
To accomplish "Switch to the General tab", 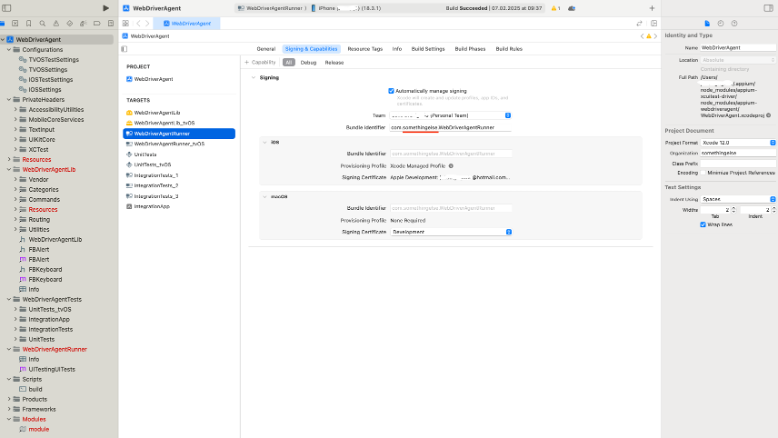I will [265, 49].
